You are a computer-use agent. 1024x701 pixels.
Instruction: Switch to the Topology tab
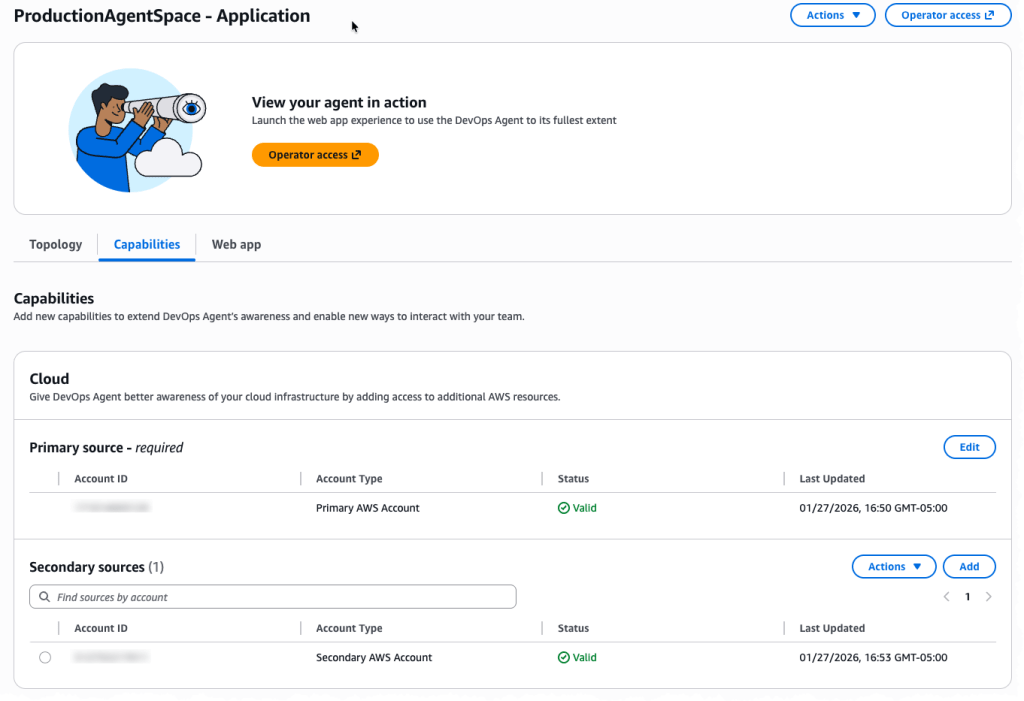pos(56,244)
